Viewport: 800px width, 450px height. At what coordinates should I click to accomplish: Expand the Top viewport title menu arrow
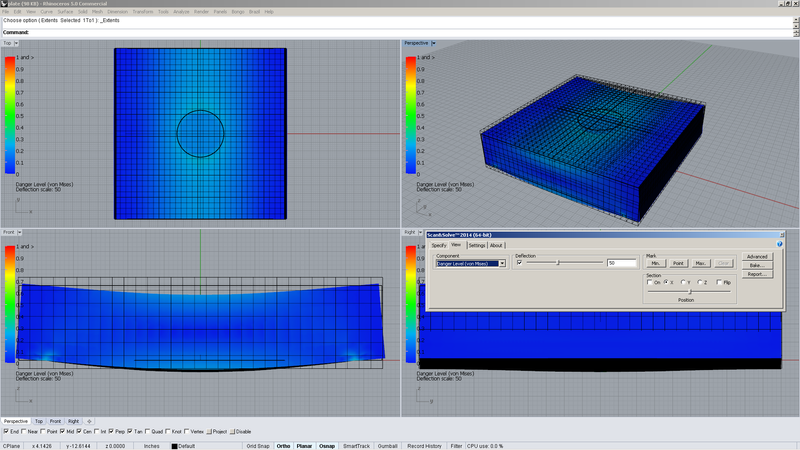[x=19, y=43]
